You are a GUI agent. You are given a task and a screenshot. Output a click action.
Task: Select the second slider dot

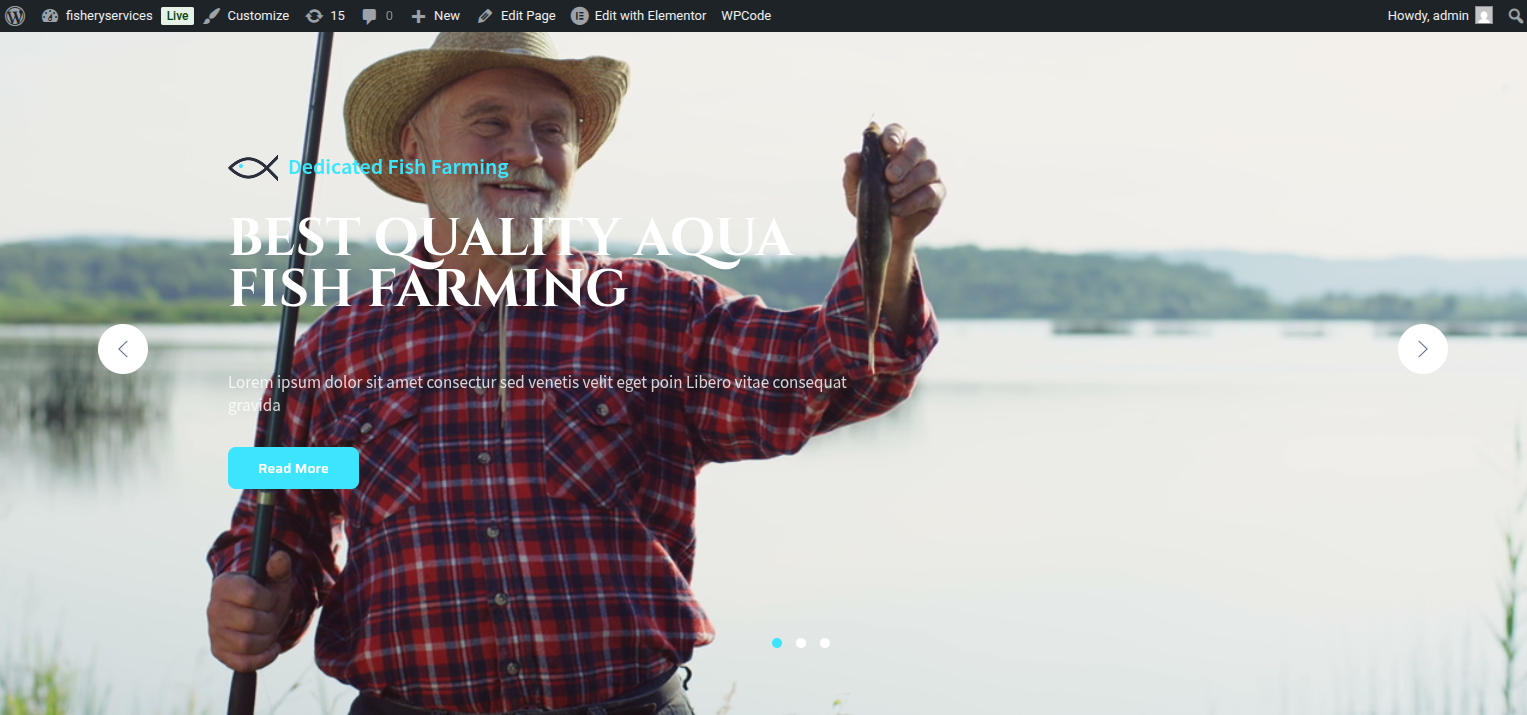(801, 643)
